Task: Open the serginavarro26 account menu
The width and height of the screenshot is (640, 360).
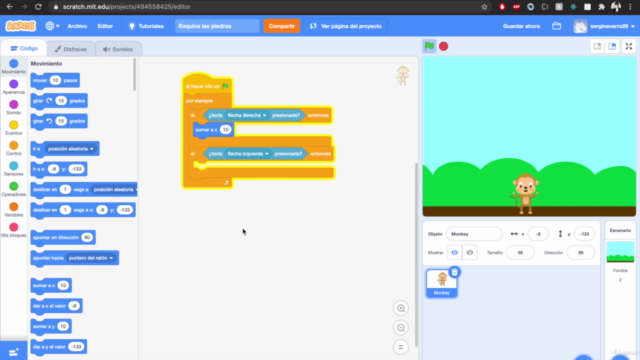Action: tap(604, 26)
